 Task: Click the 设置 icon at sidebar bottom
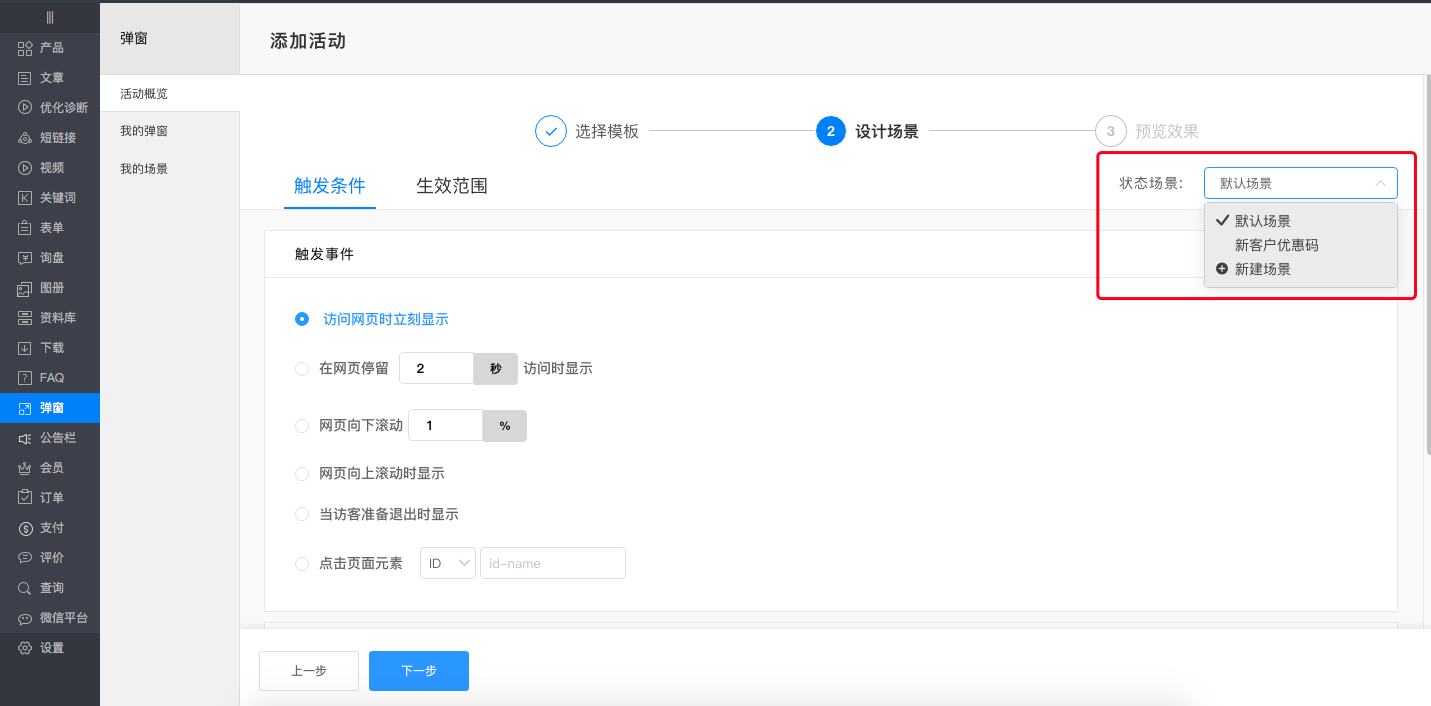(x=48, y=647)
